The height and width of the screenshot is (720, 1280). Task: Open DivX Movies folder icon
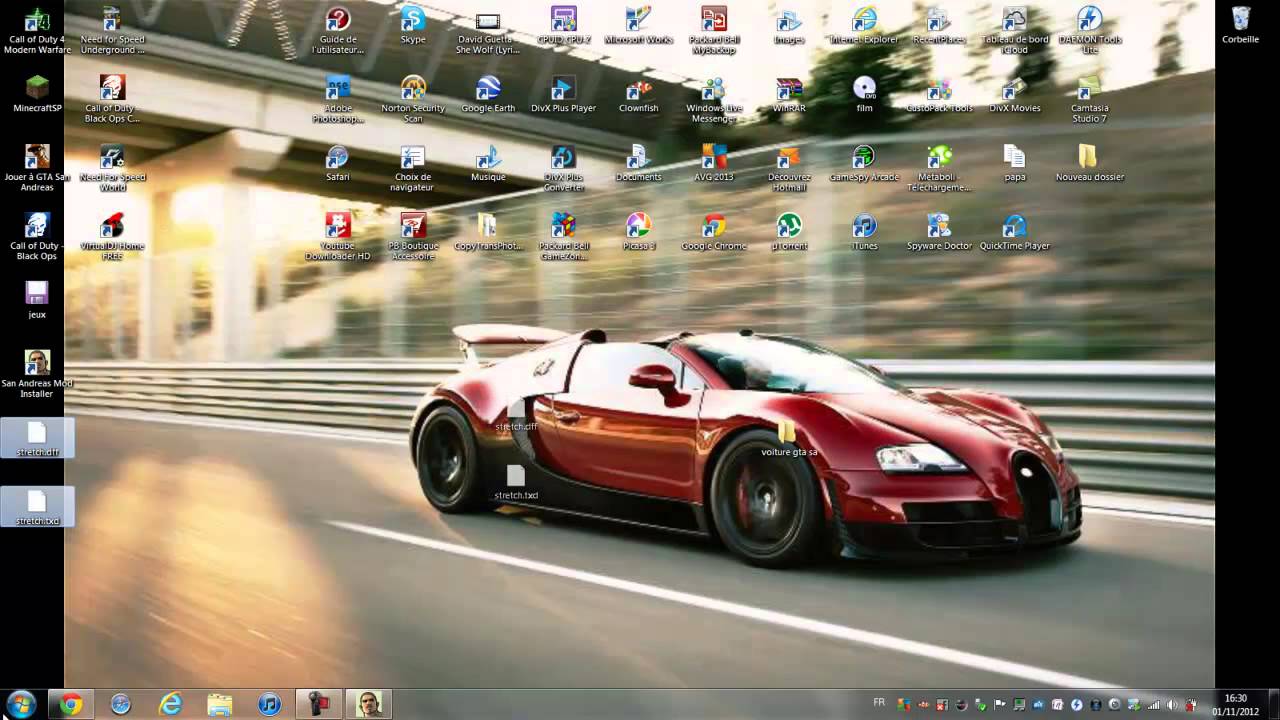click(1015, 95)
